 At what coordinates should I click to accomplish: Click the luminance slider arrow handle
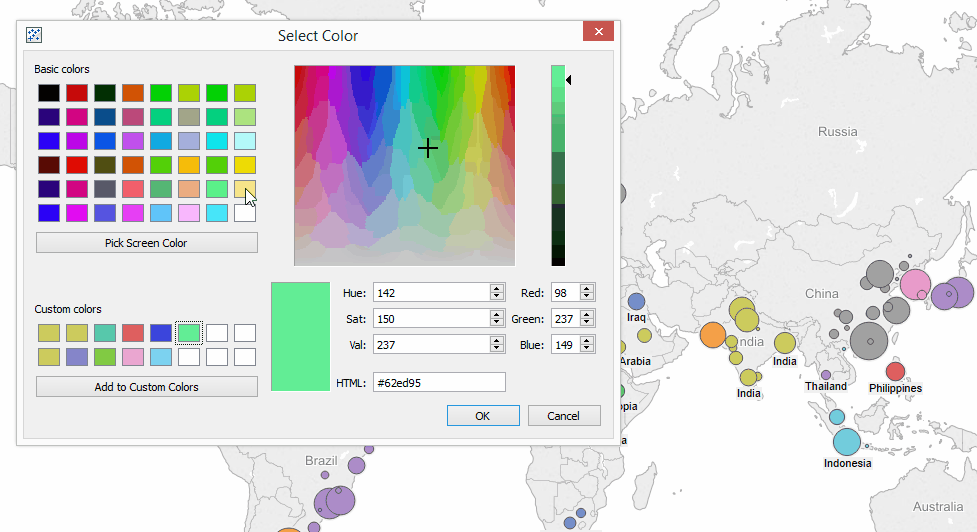tap(568, 80)
